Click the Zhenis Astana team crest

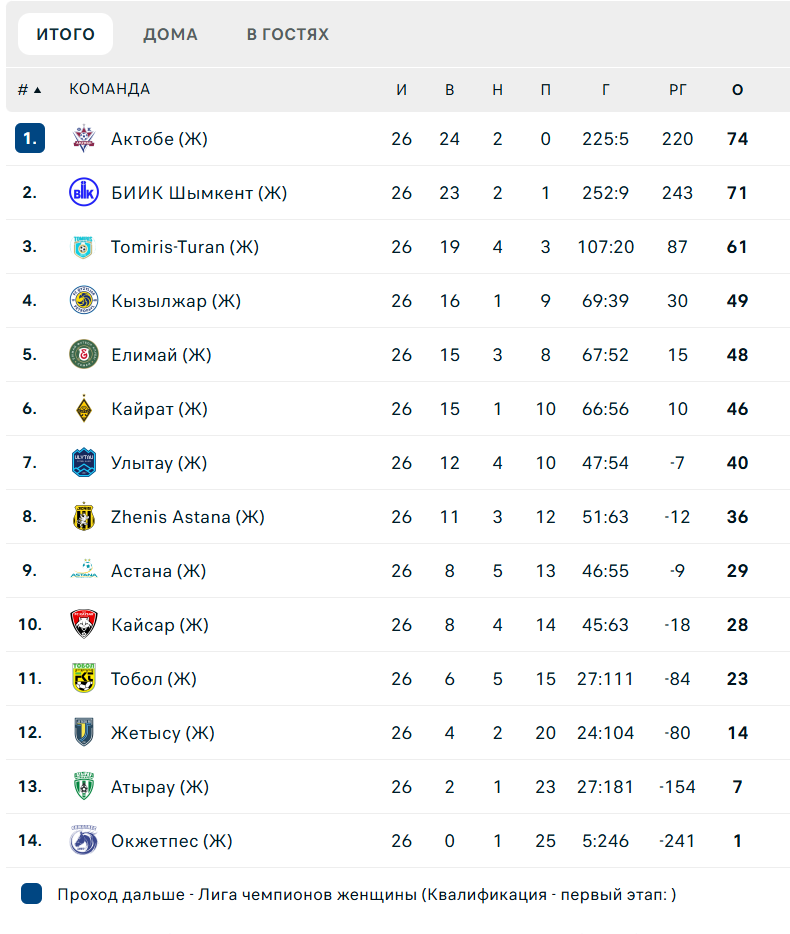click(x=84, y=517)
